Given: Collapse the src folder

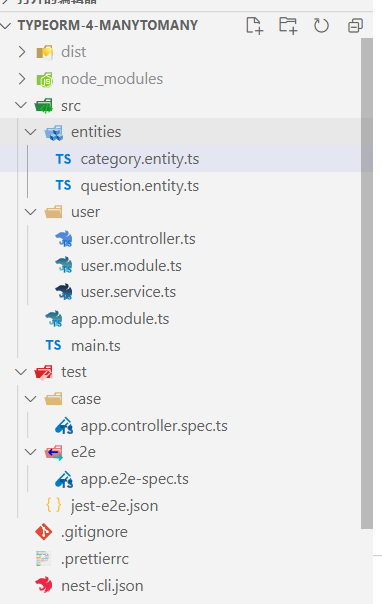Looking at the screenshot, I should click(21, 105).
